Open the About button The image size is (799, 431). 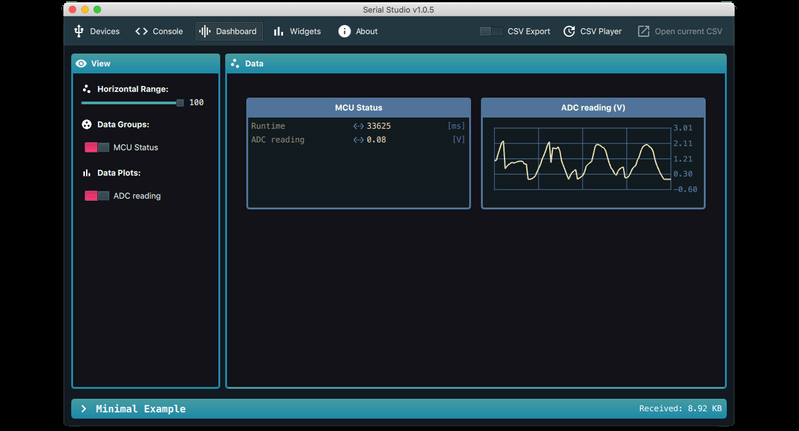click(x=357, y=32)
